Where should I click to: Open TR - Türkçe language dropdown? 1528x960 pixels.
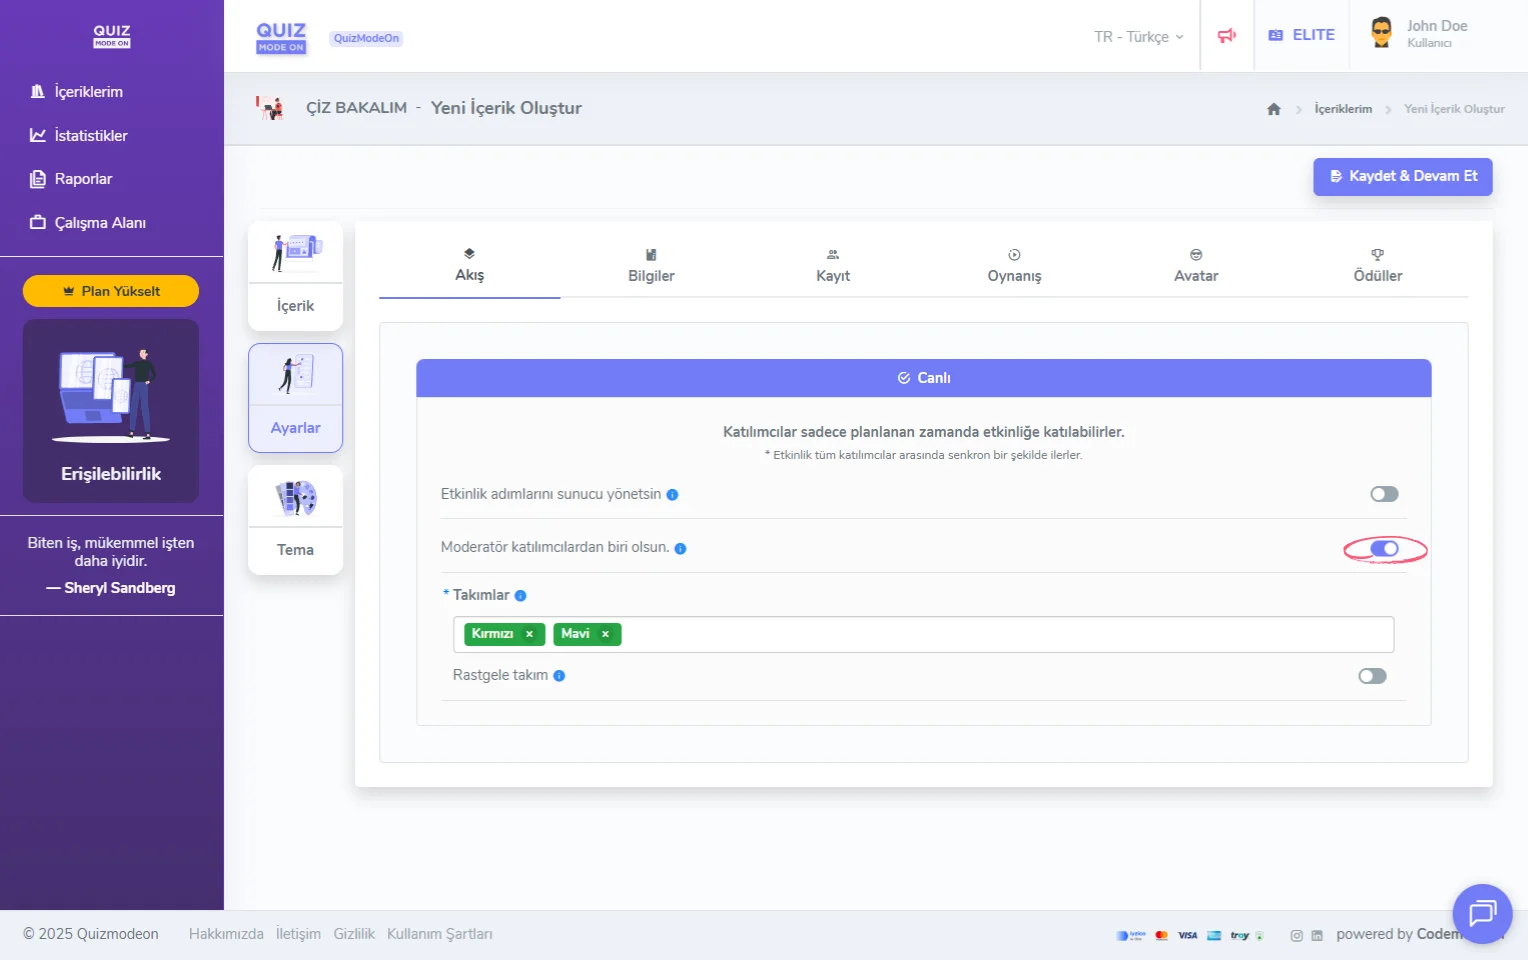click(1138, 37)
